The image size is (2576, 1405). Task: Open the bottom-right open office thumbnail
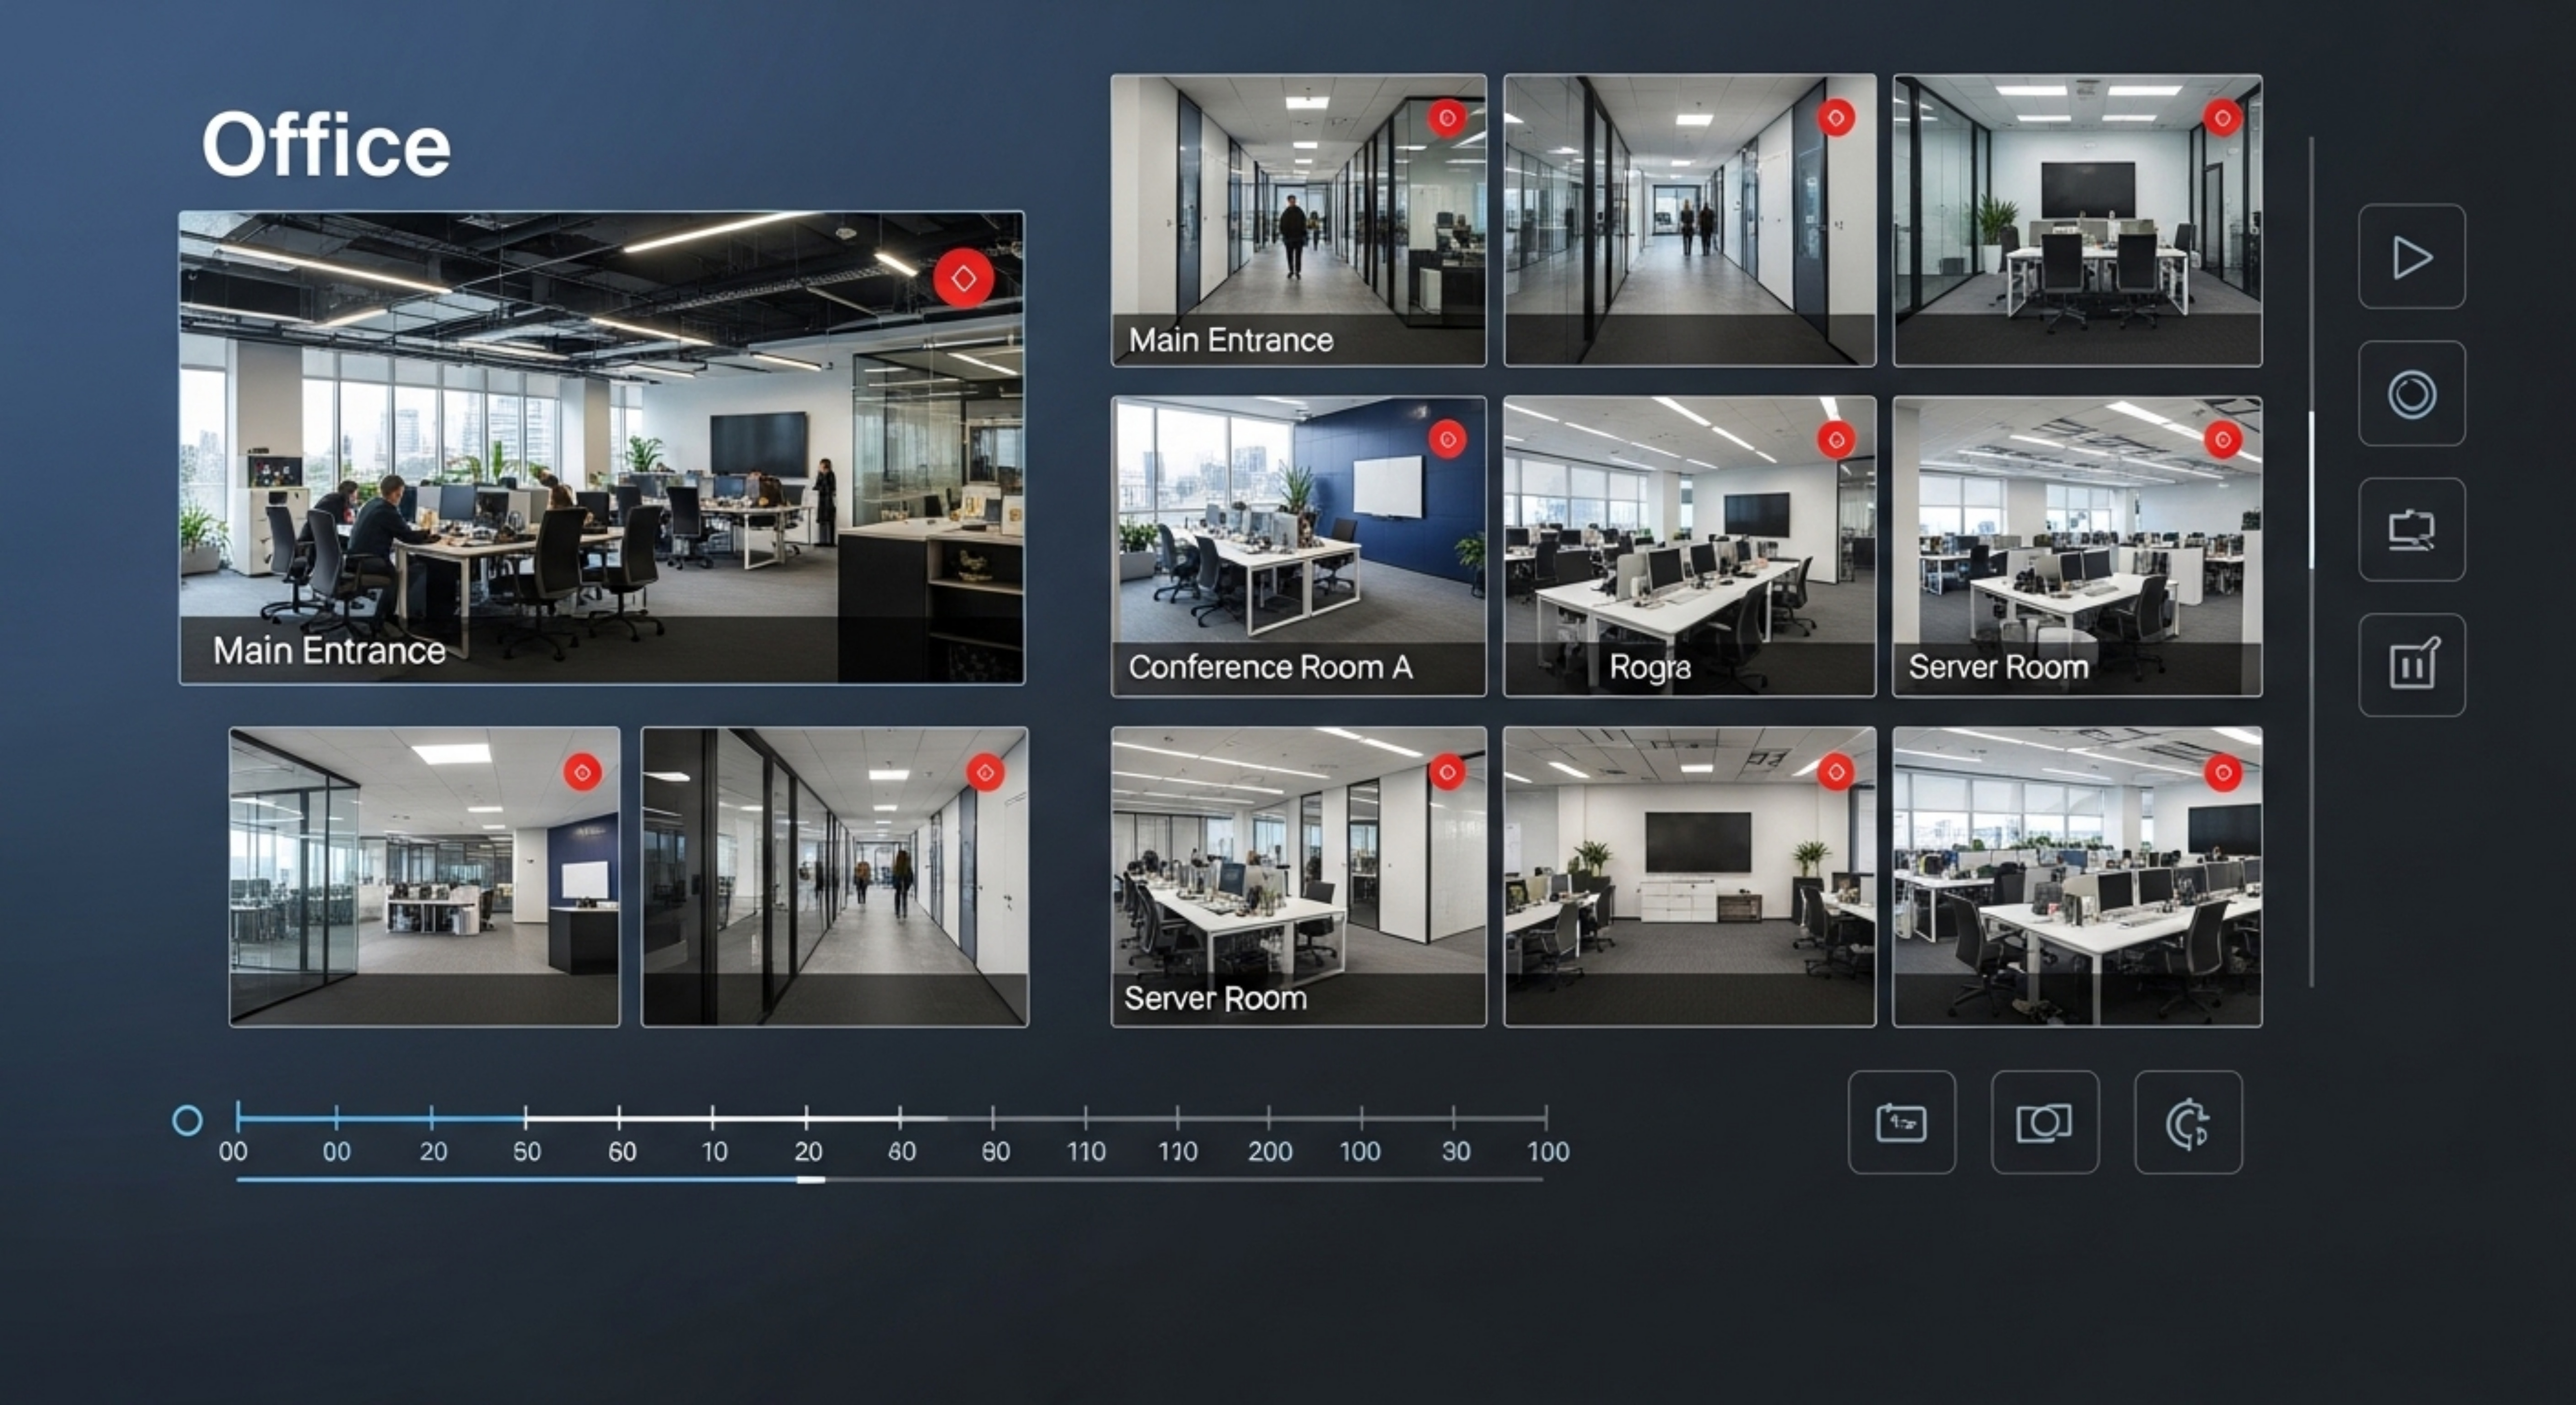tap(2077, 876)
